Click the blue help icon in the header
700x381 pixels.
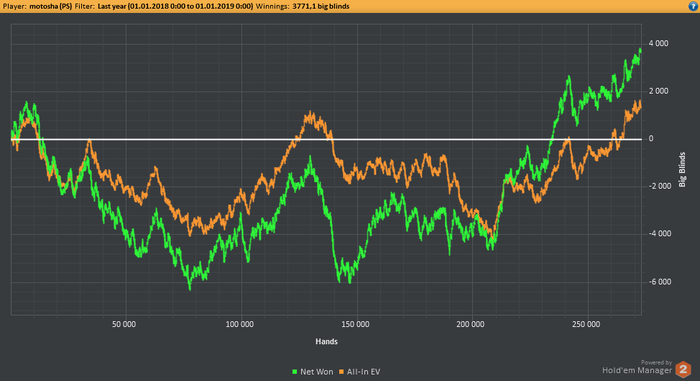pos(693,6)
